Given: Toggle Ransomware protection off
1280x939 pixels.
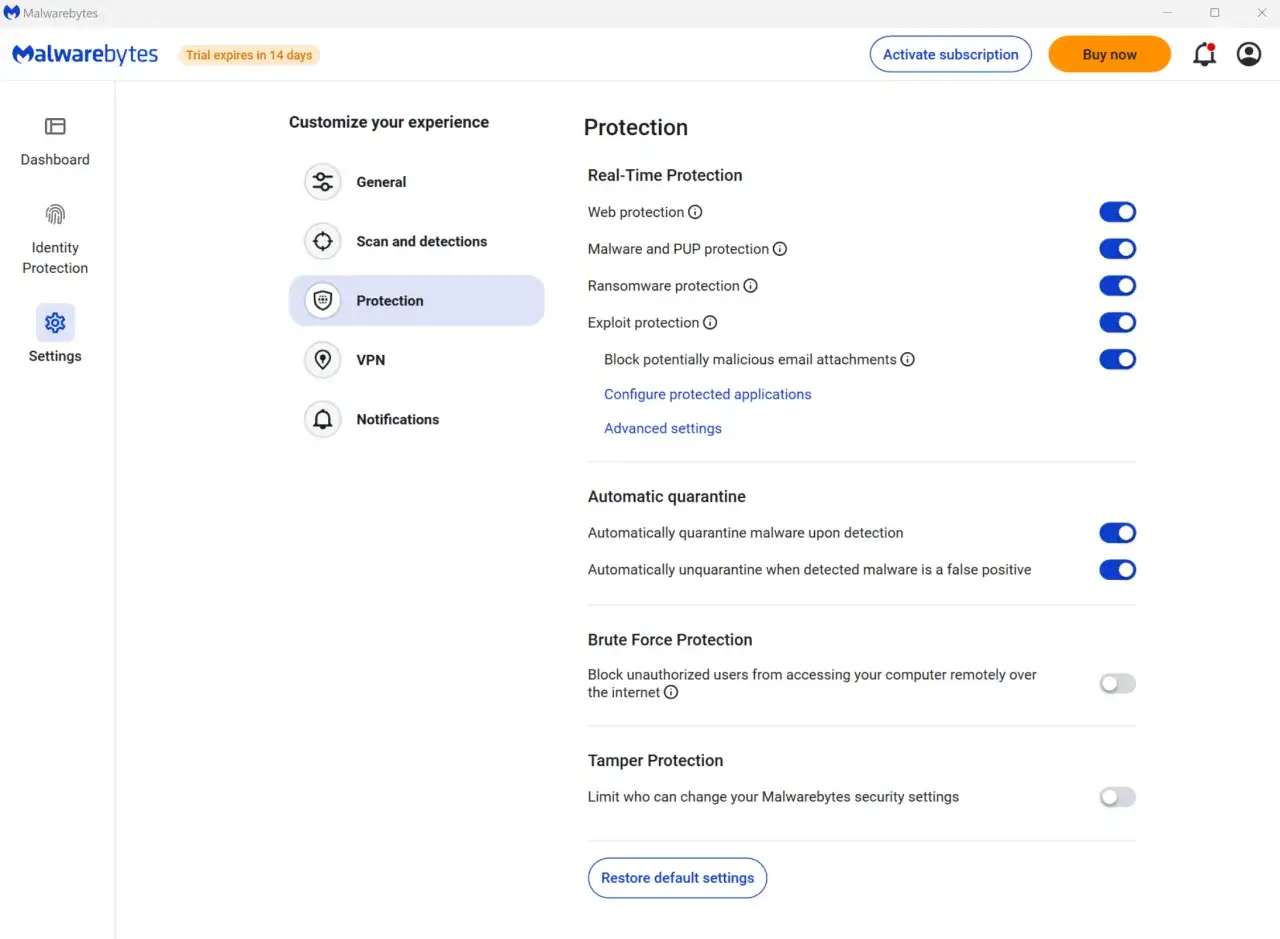Looking at the screenshot, I should pos(1117,286).
